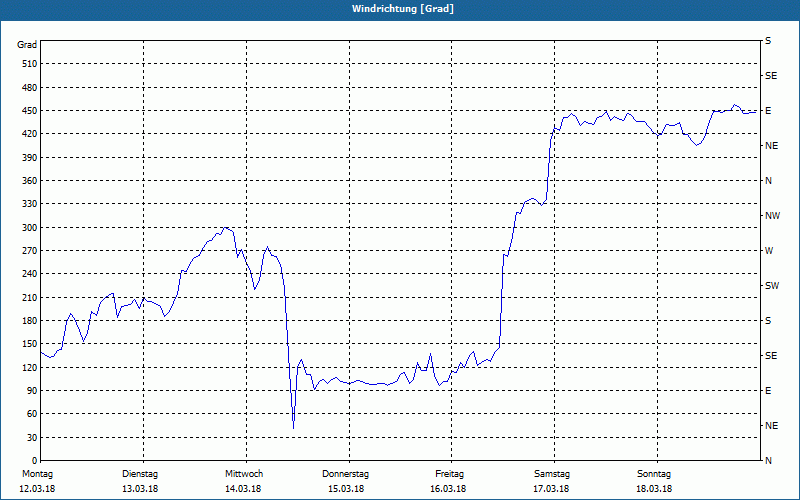Select the date "16.03.18"
This screenshot has width=800, height=500.
448,489
